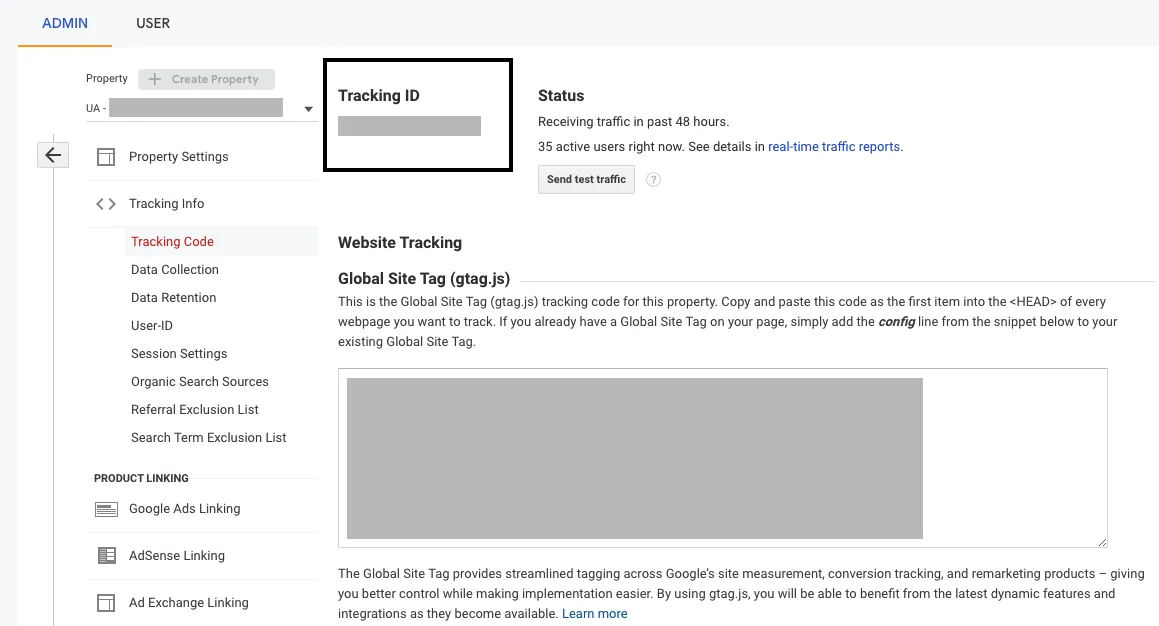Open the property selector dropdown arrow

click(308, 109)
